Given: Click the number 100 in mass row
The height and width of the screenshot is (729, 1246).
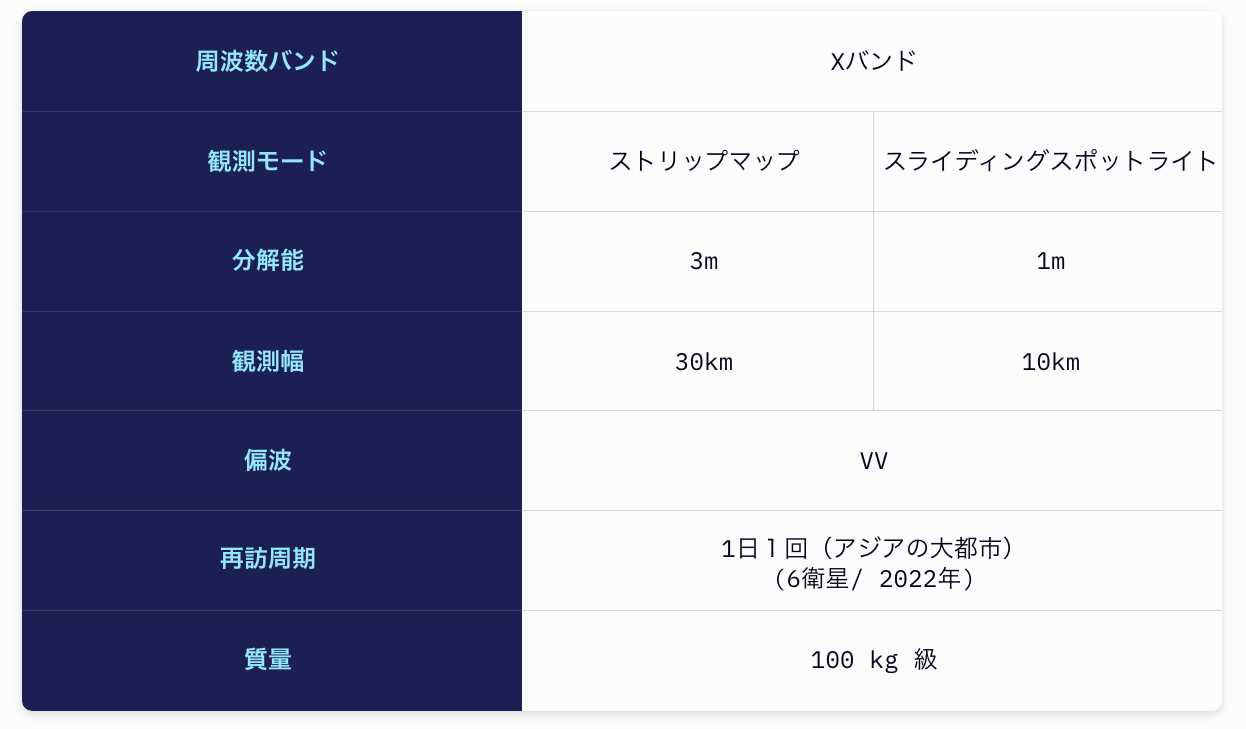Looking at the screenshot, I should (832, 660).
